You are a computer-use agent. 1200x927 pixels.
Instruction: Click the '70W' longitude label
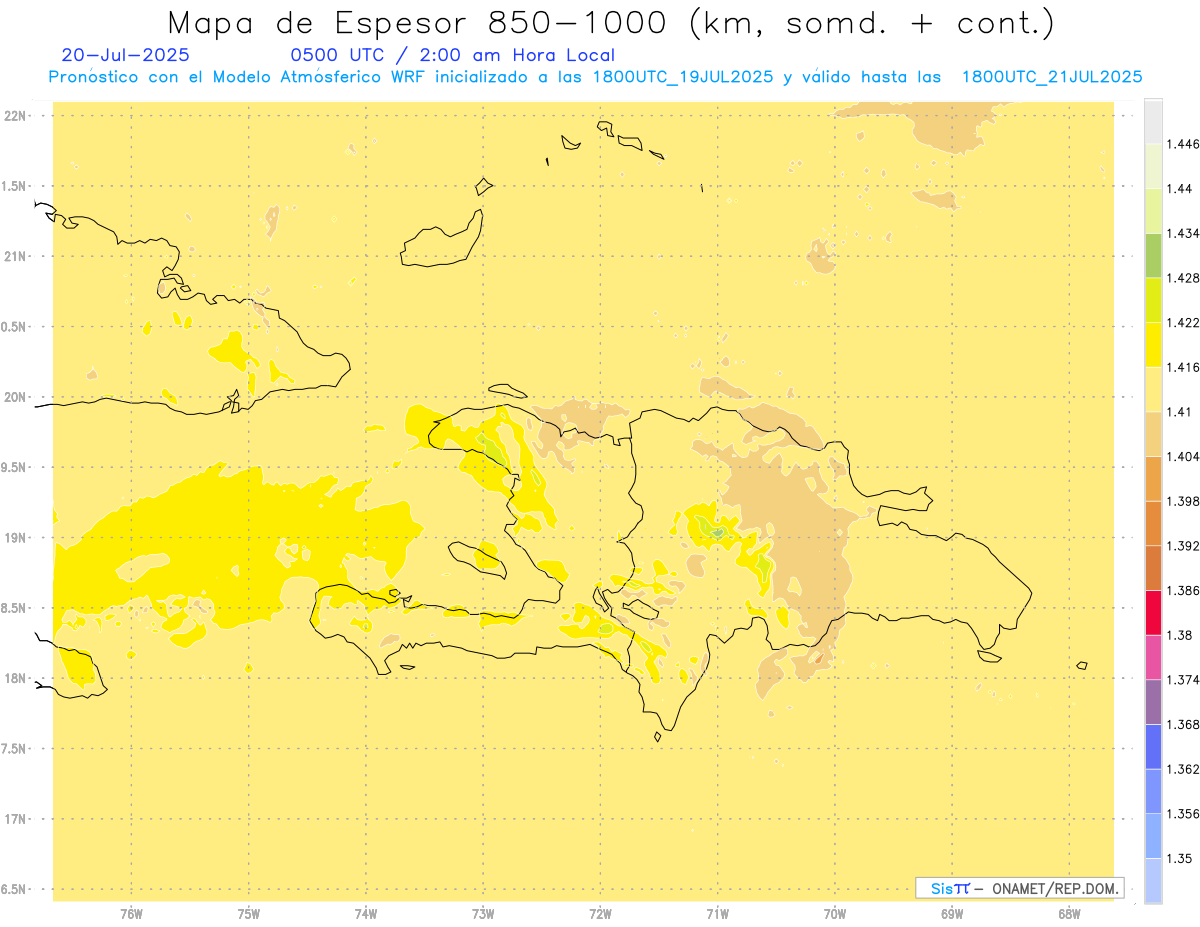point(835,914)
